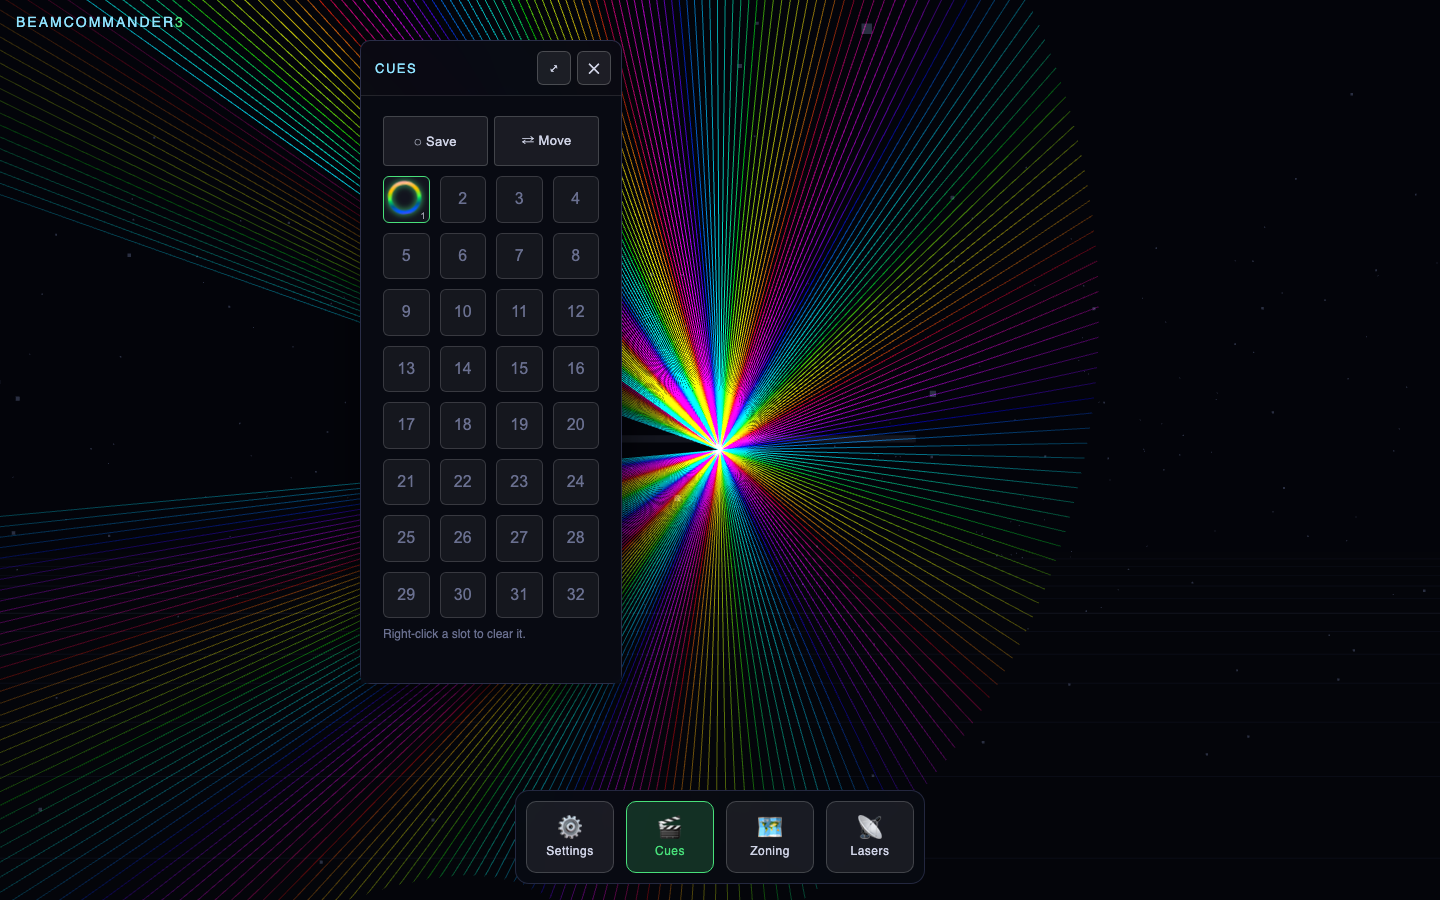Pick cue slot 15
This screenshot has width=1440, height=900.
(519, 369)
